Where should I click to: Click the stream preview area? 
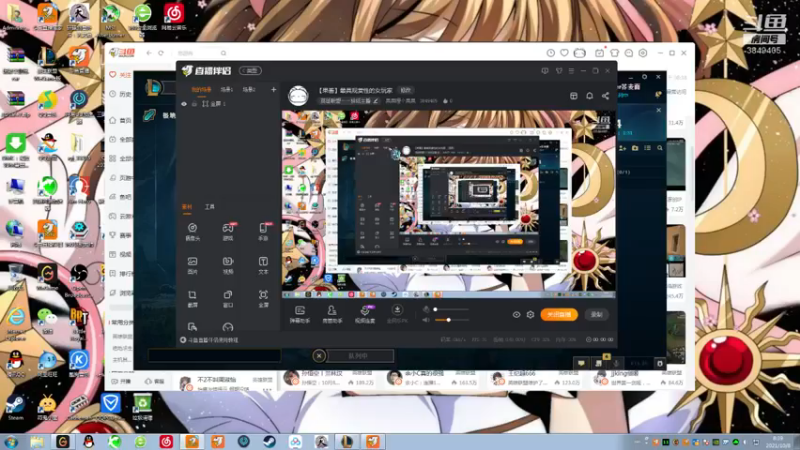tap(449, 204)
